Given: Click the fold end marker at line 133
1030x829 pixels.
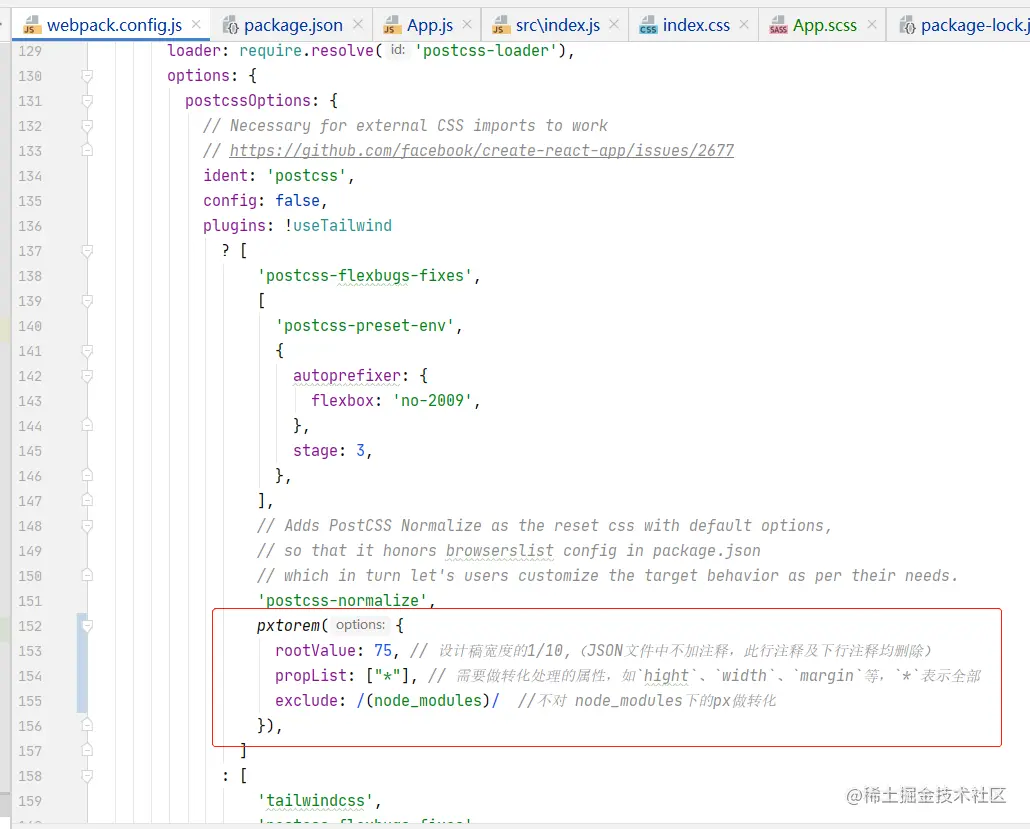Looking at the screenshot, I should click(87, 150).
